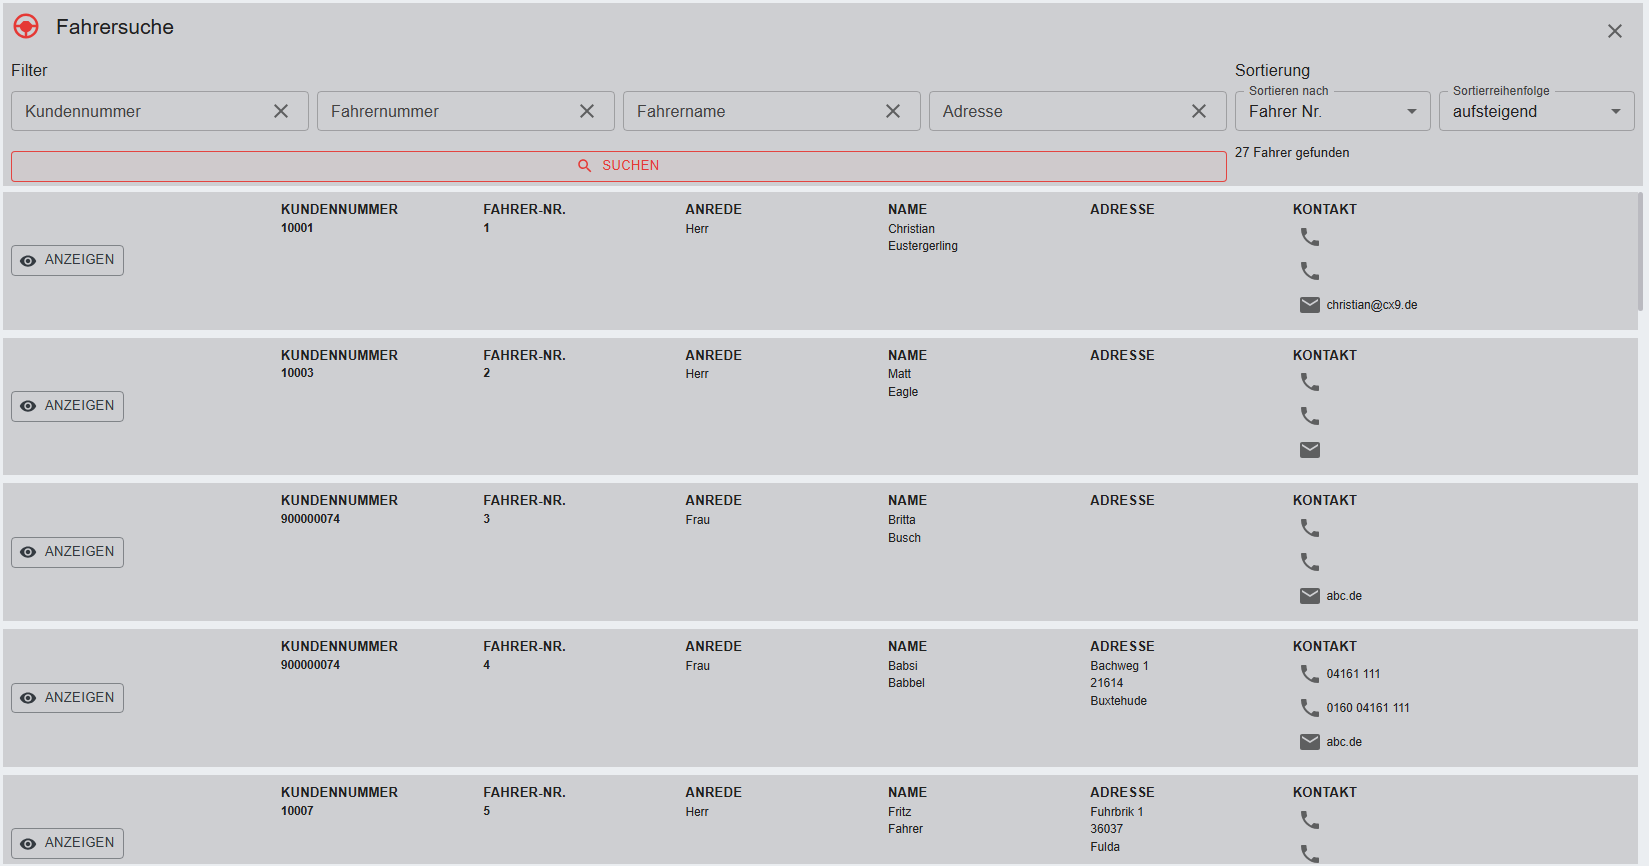Focus the Fahrername input field
The width and height of the screenshot is (1649, 866).
point(750,111)
